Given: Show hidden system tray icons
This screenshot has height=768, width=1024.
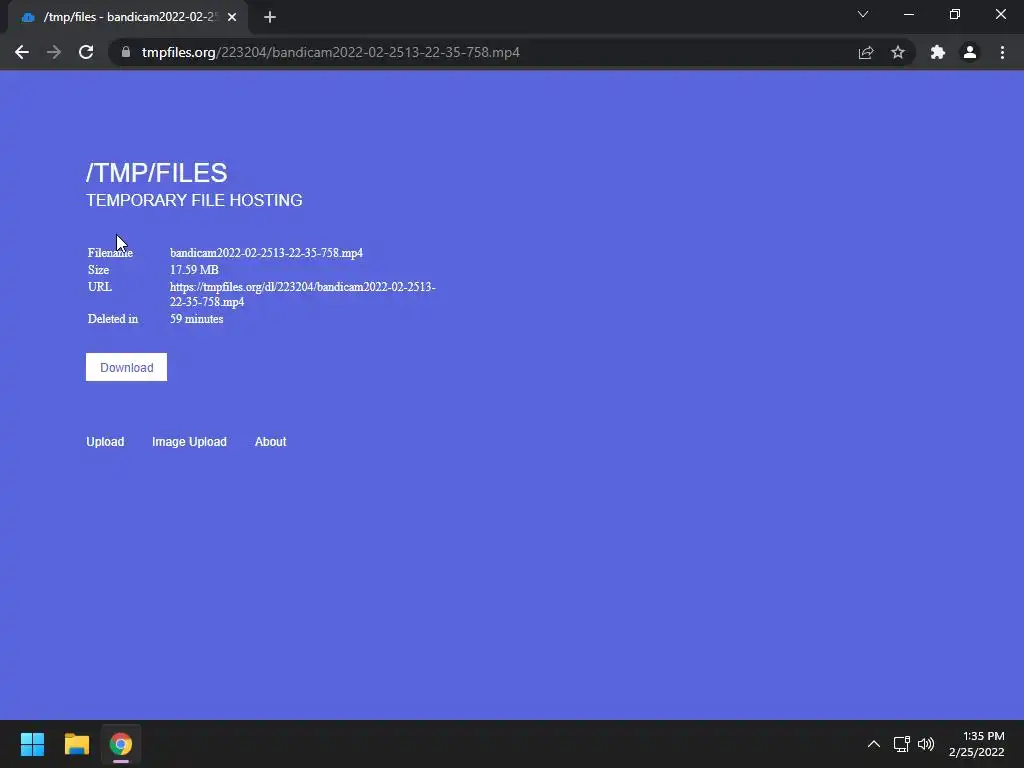Looking at the screenshot, I should point(874,744).
